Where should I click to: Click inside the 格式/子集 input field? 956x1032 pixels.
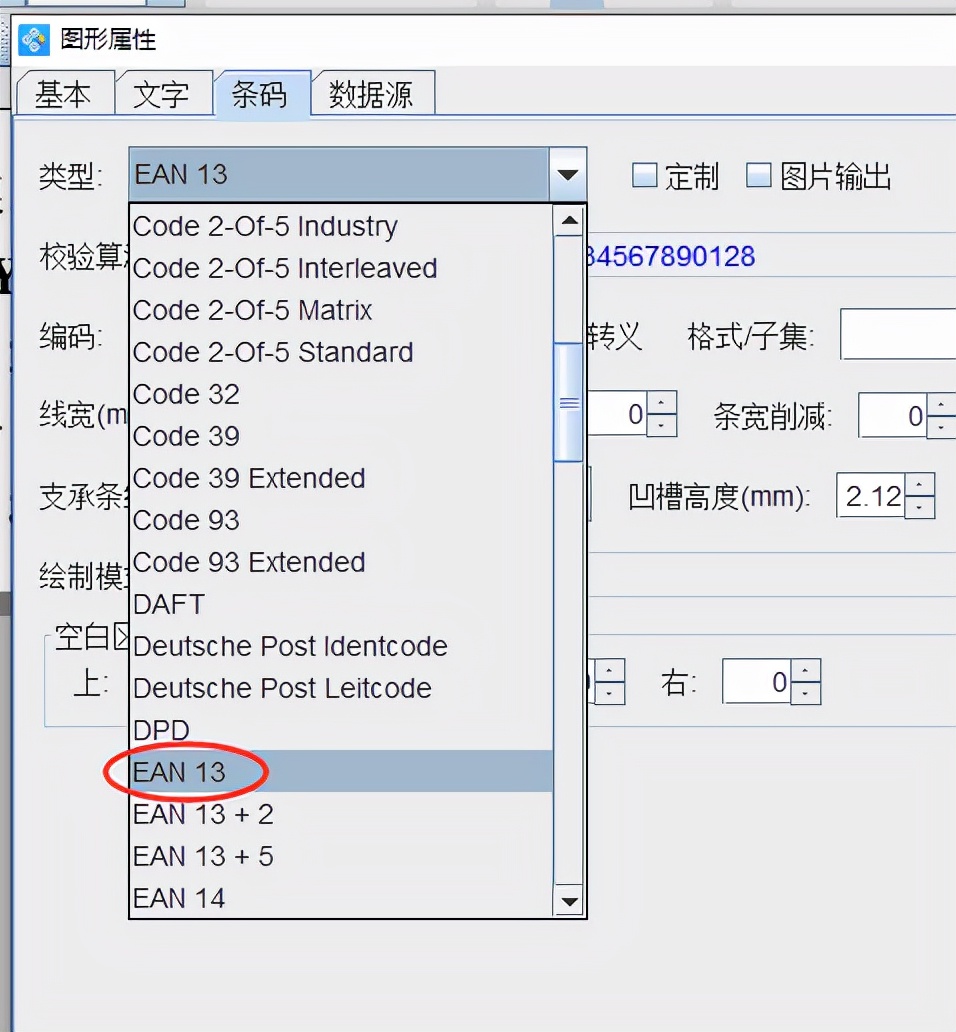click(x=900, y=335)
